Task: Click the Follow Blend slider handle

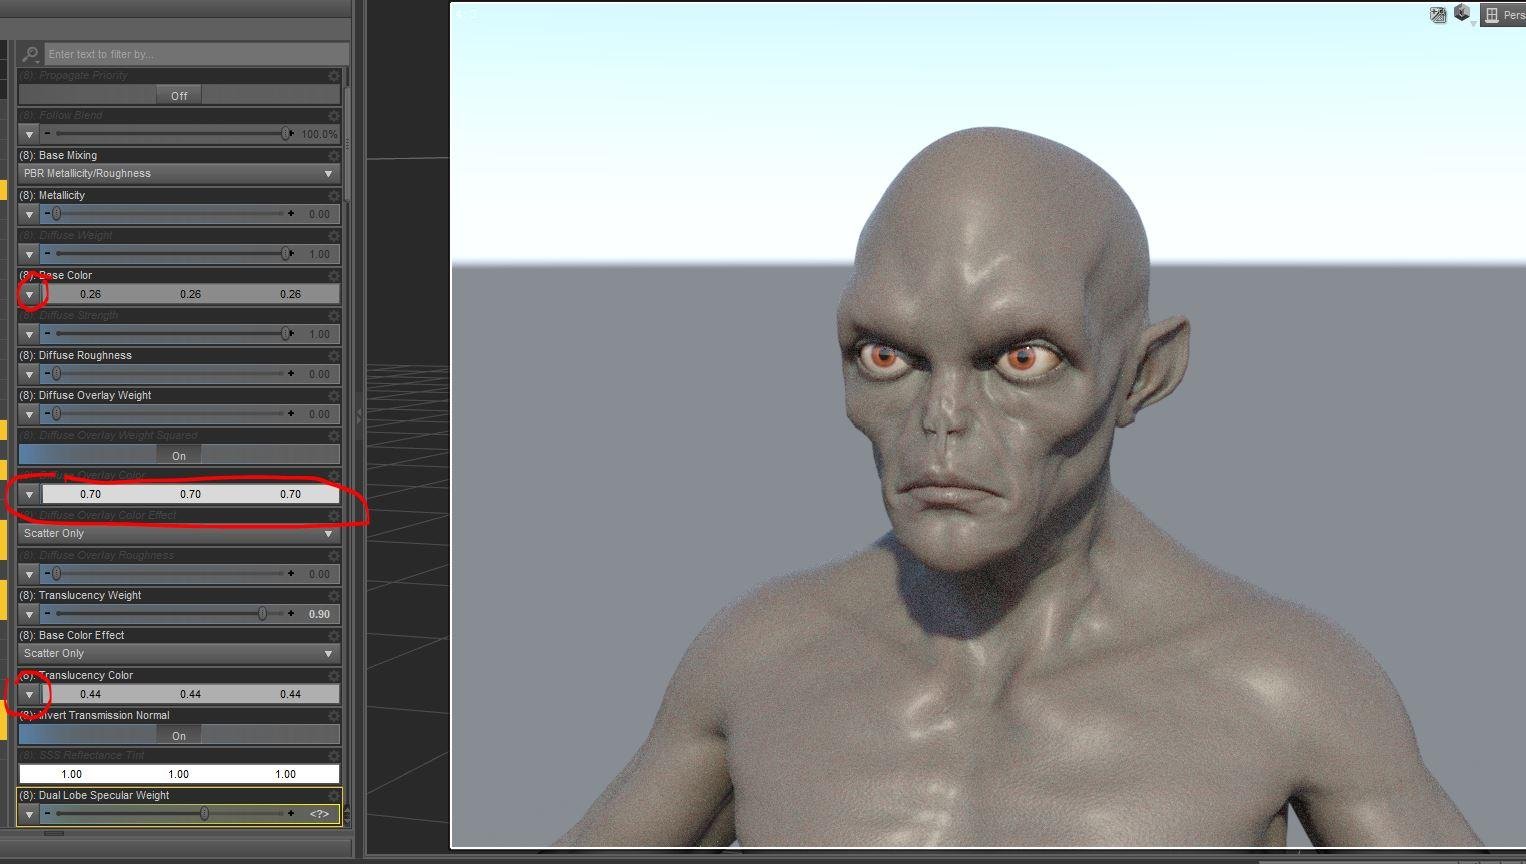Action: click(286, 134)
